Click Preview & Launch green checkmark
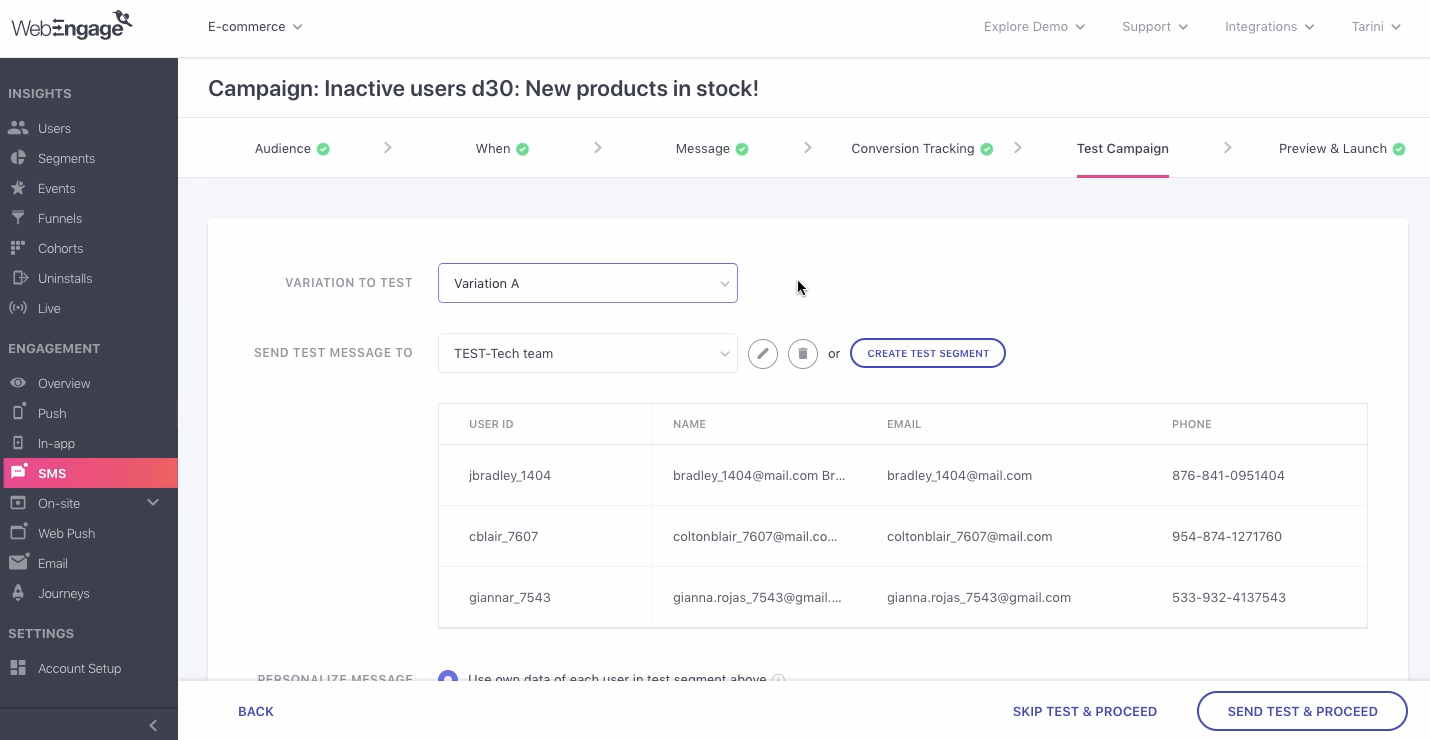This screenshot has width=1430, height=740. pyautogui.click(x=1399, y=149)
